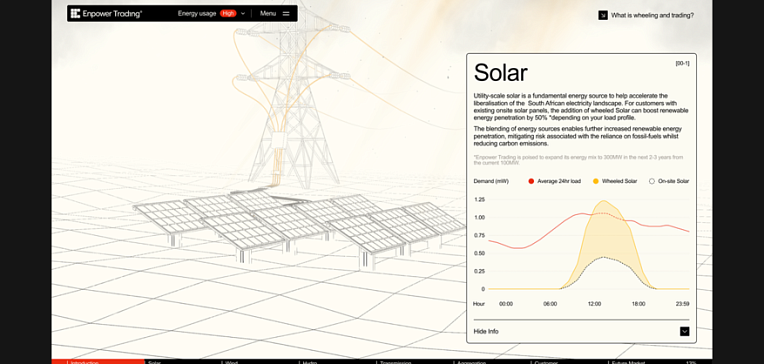Jump to the Wind section tab
The height and width of the screenshot is (364, 764).
tap(231, 362)
